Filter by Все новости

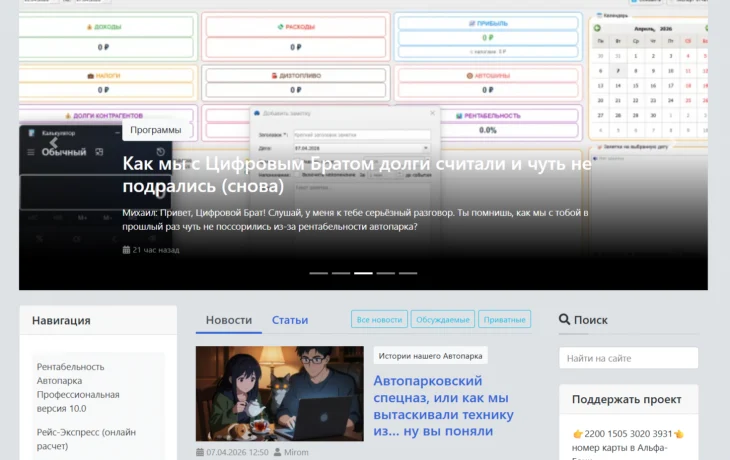coord(379,319)
